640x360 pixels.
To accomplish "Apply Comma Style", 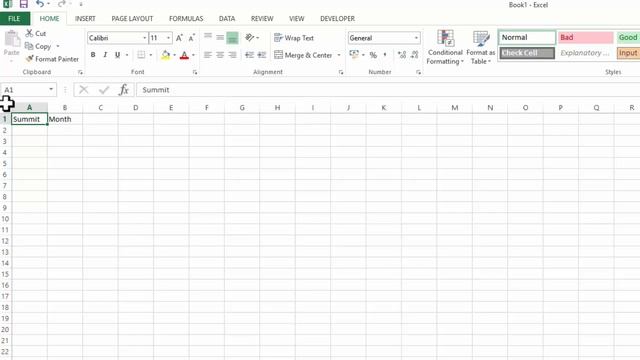I will tap(385, 55).
